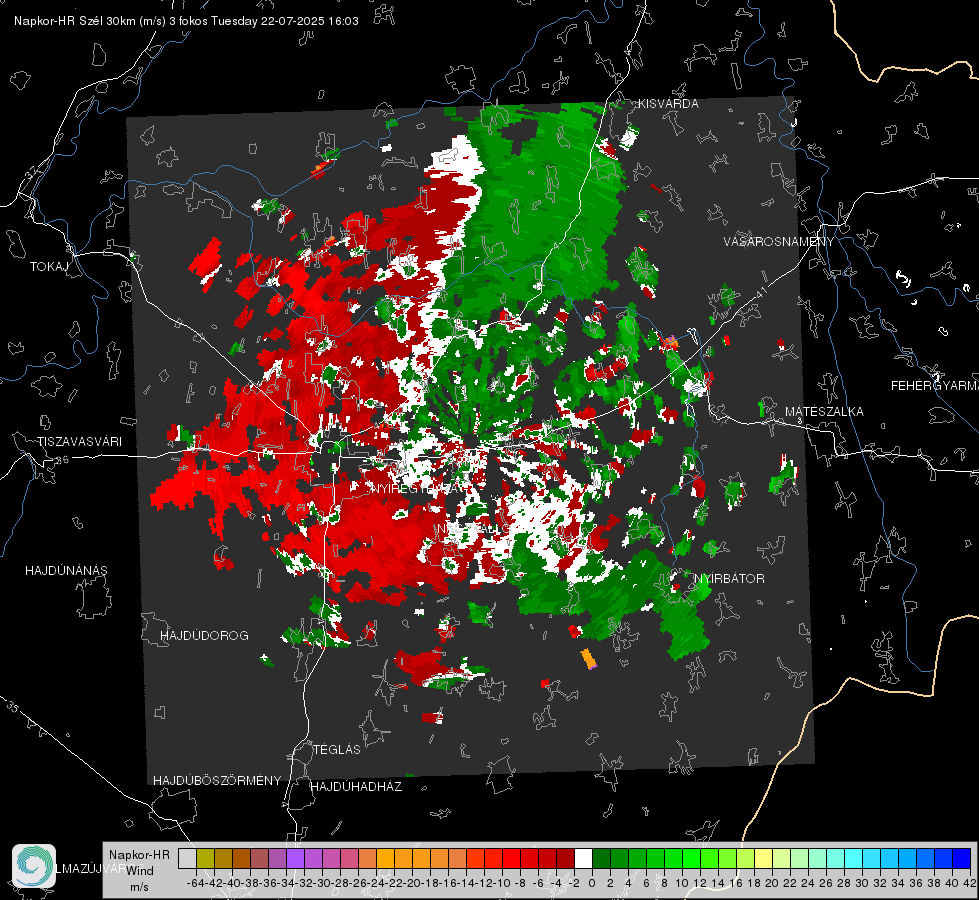The image size is (979, 900).
Task: Click the Wind legend label
Action: pos(140,871)
